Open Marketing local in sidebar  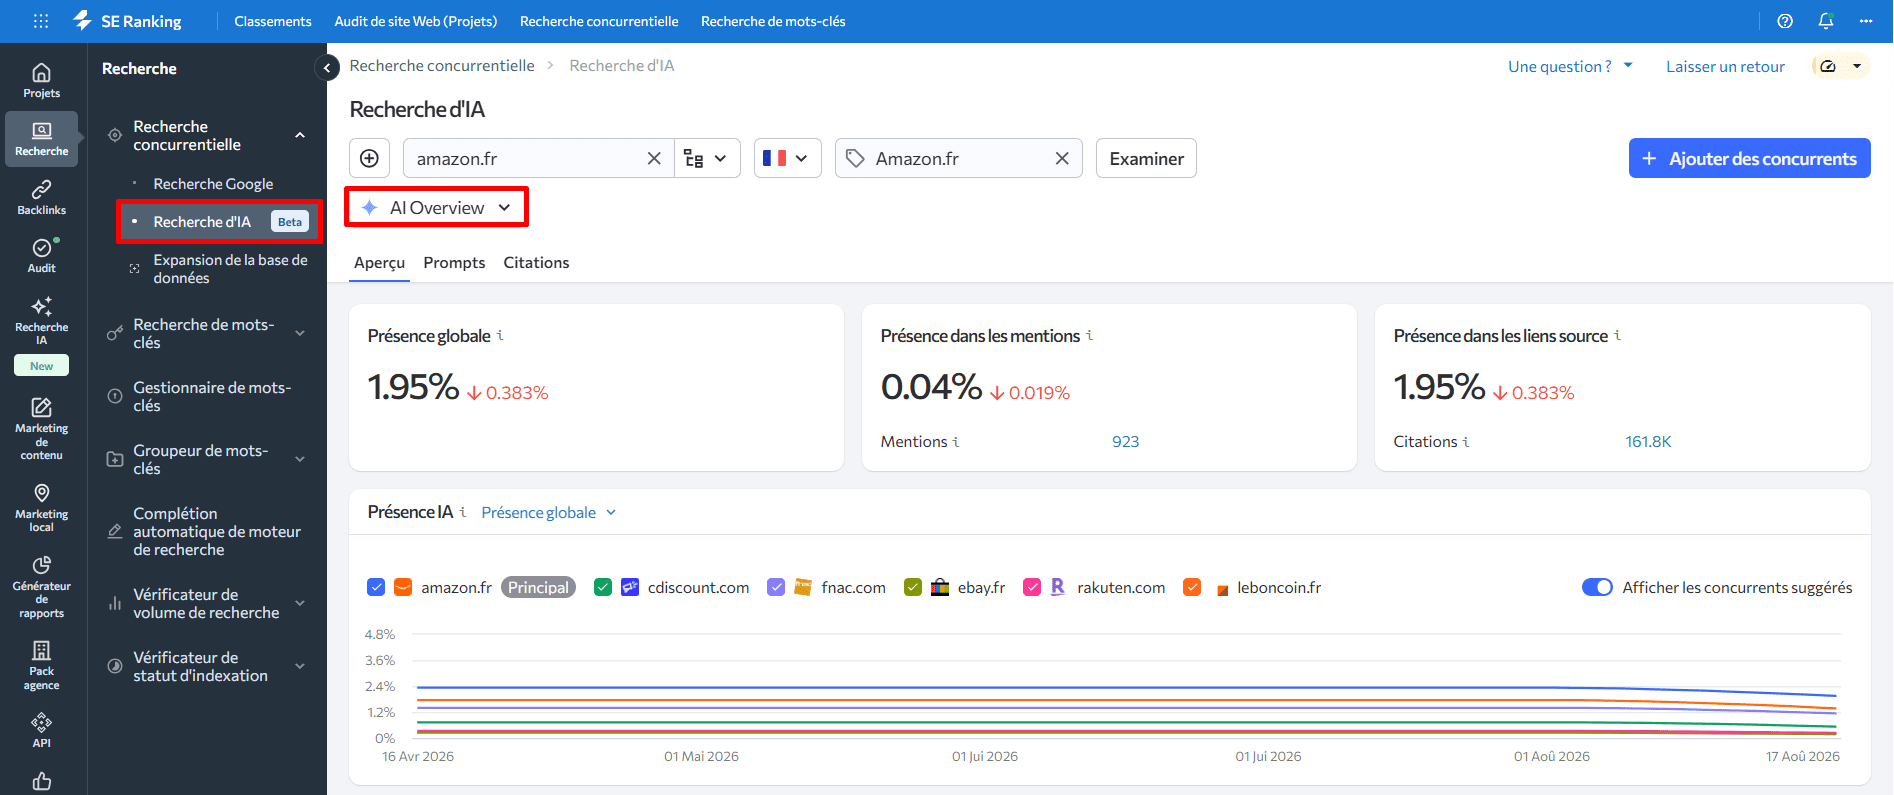click(42, 508)
